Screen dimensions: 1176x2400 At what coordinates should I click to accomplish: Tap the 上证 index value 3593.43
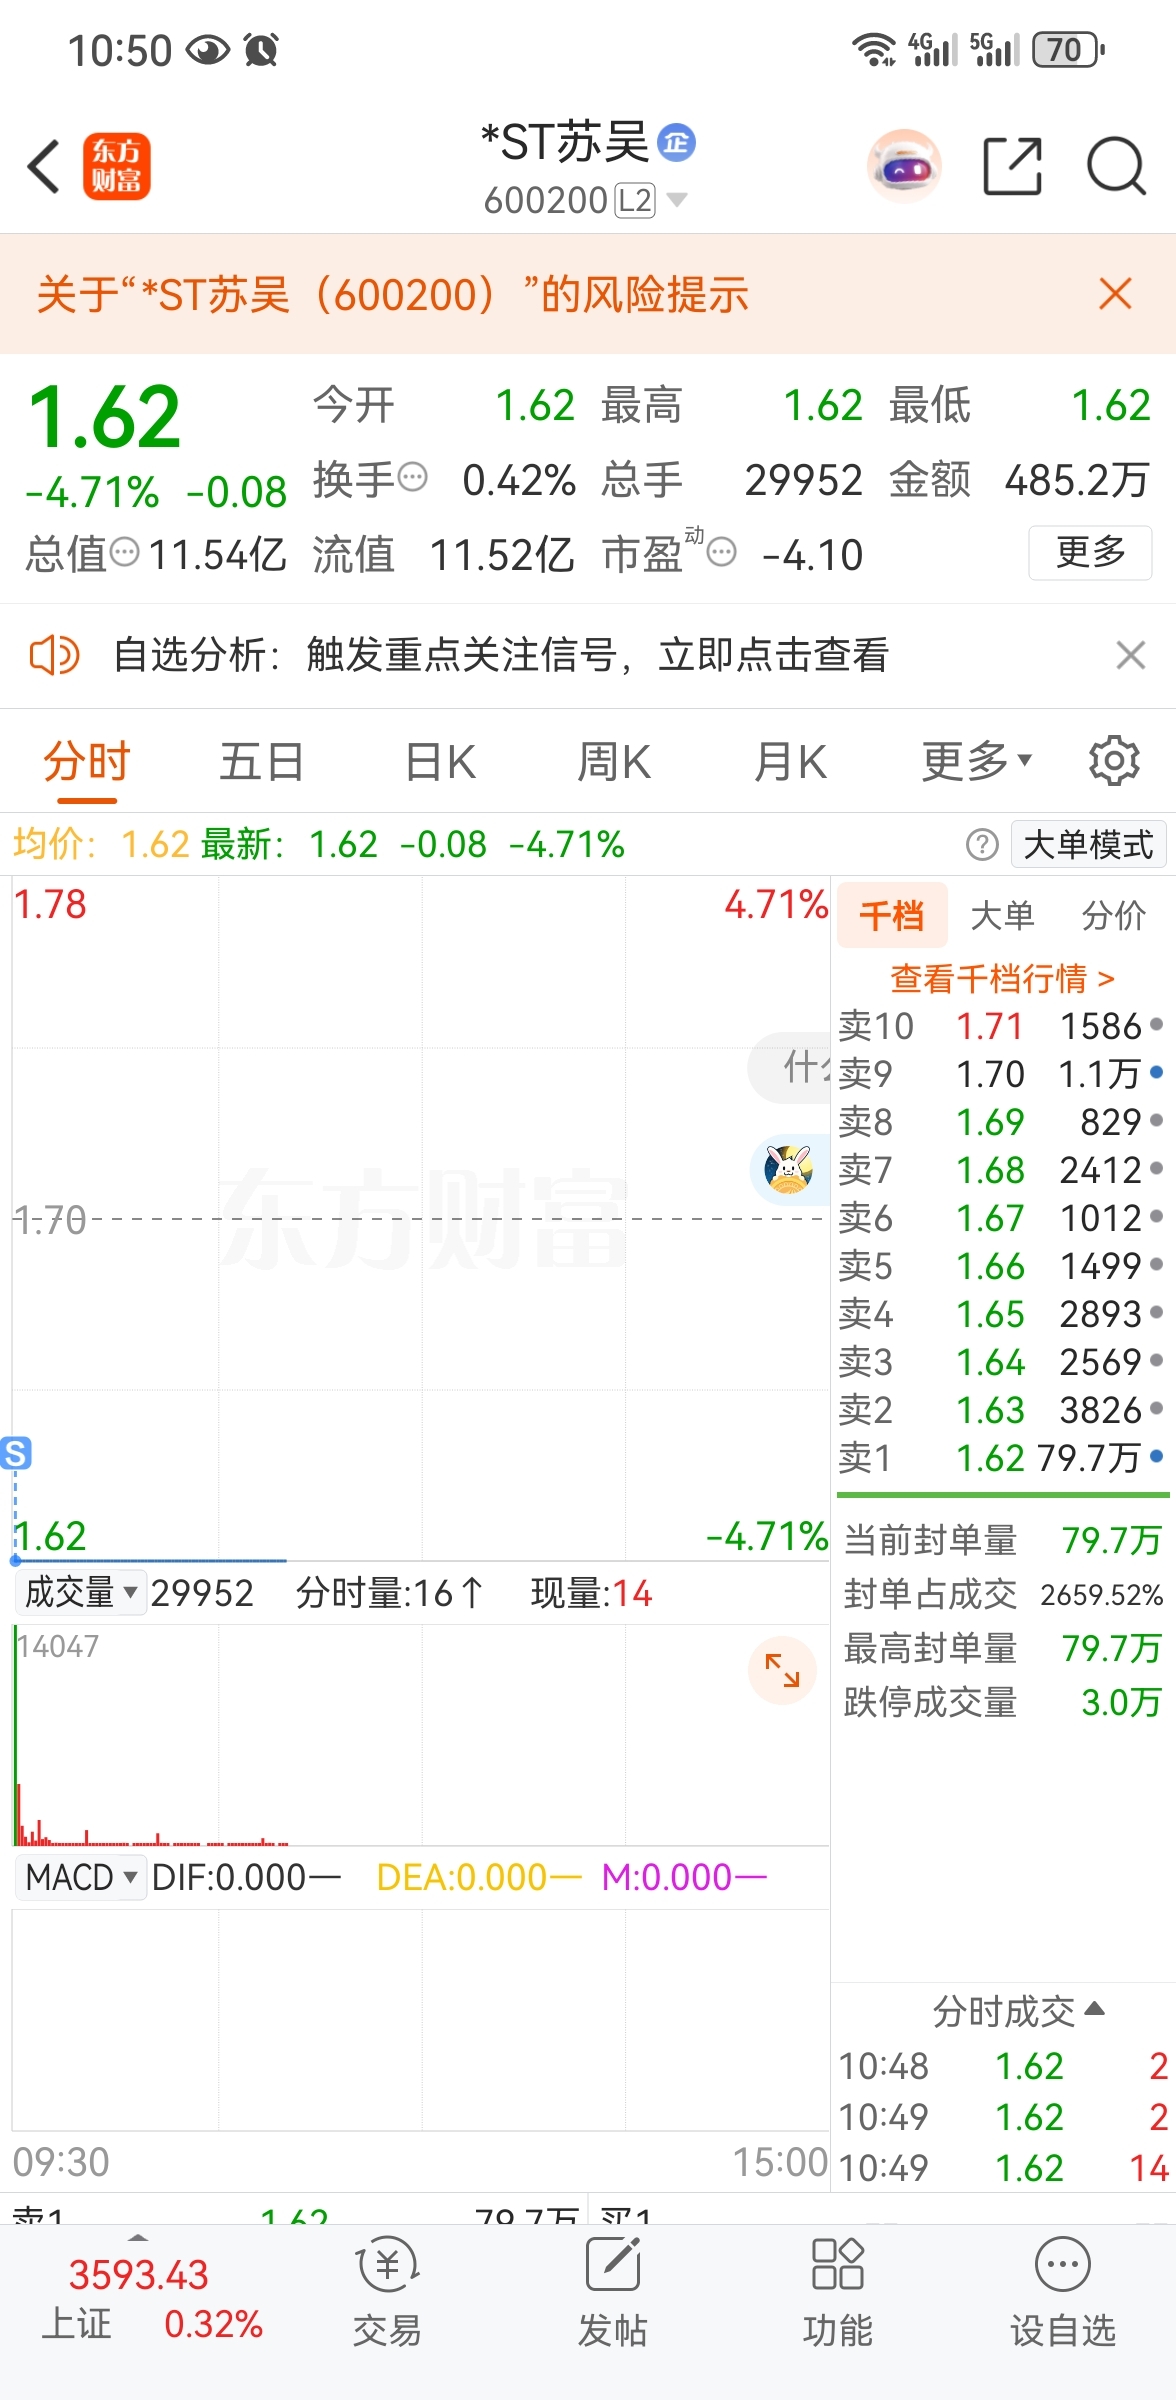(138, 2275)
